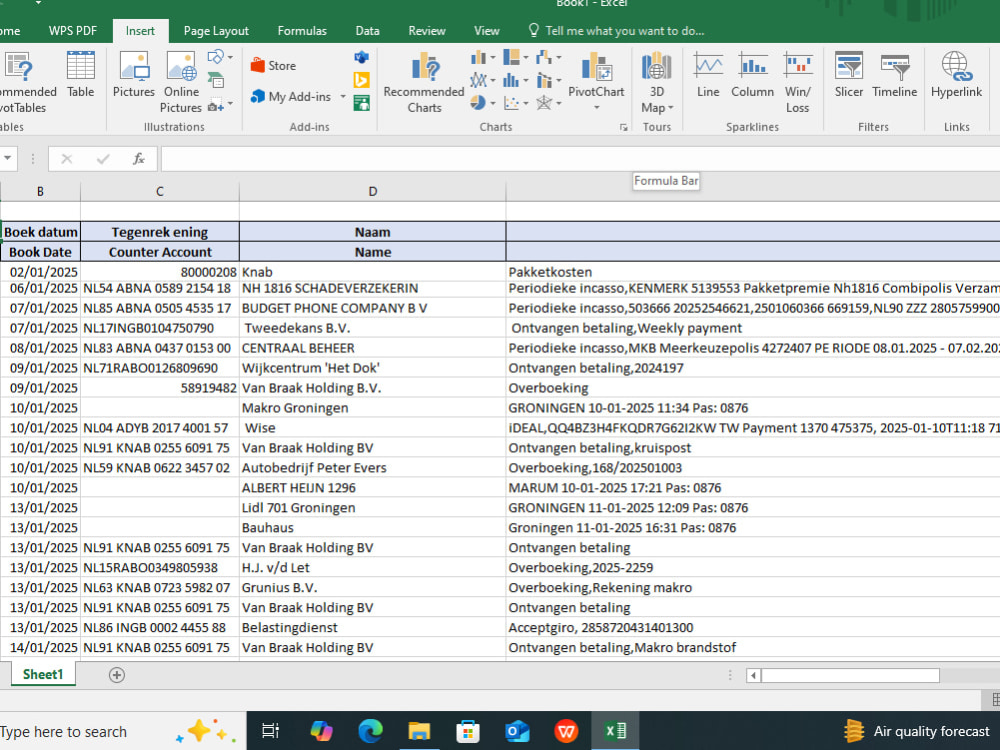
Task: Open the Shapes gallery icon
Action: tap(216, 57)
